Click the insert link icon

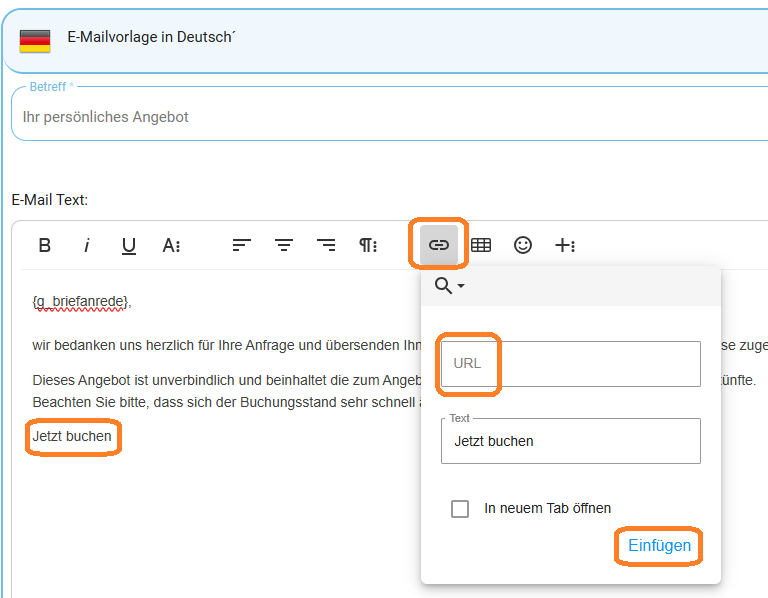click(x=439, y=245)
